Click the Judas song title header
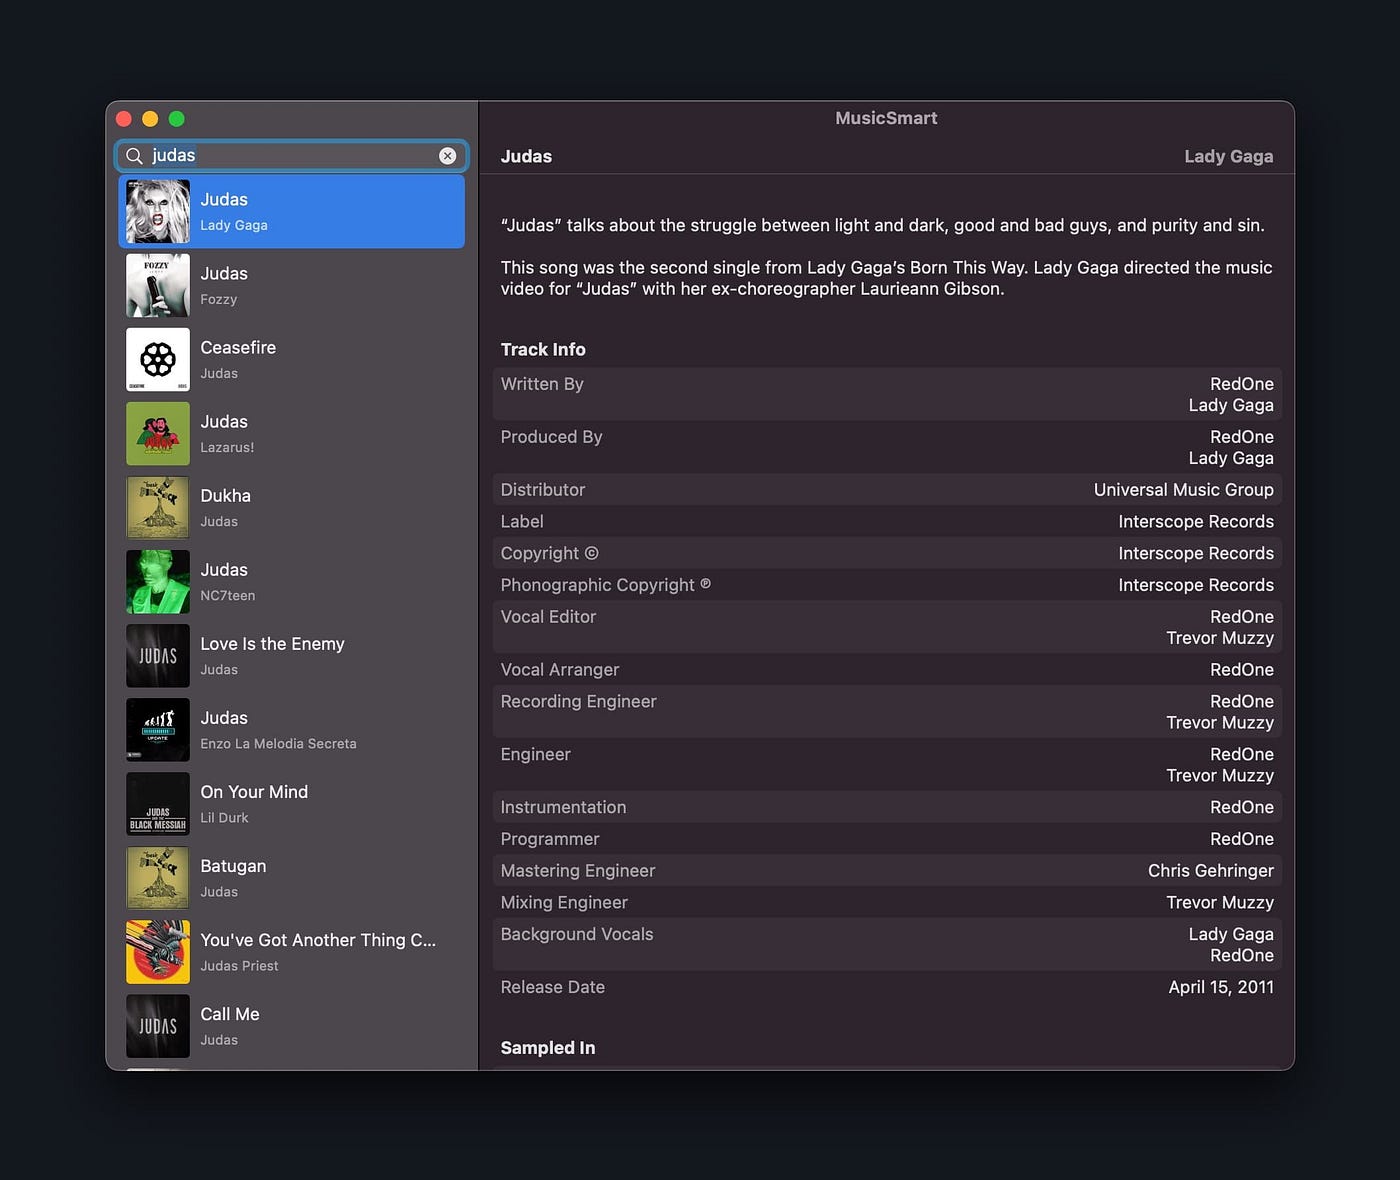 tap(526, 156)
